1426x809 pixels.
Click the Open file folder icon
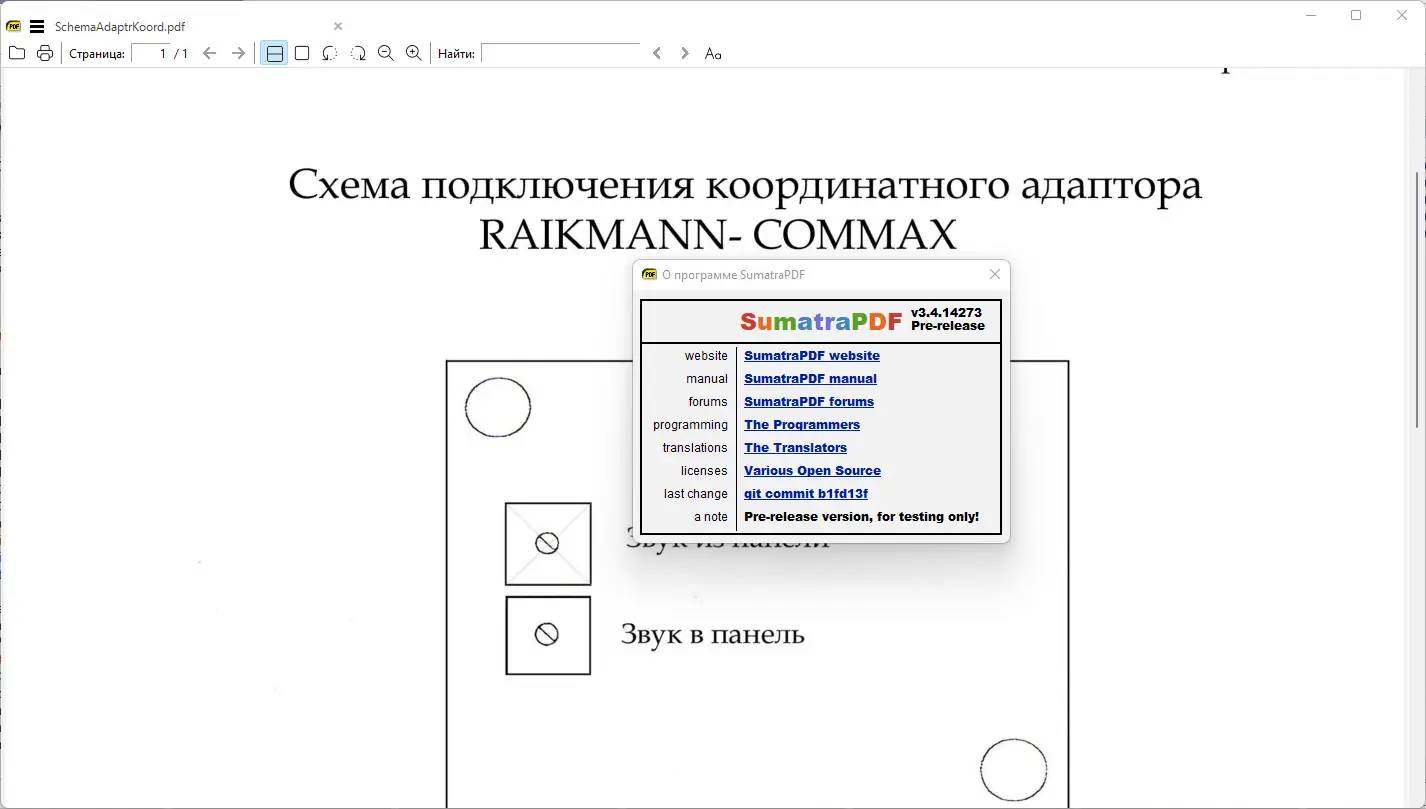pos(16,53)
